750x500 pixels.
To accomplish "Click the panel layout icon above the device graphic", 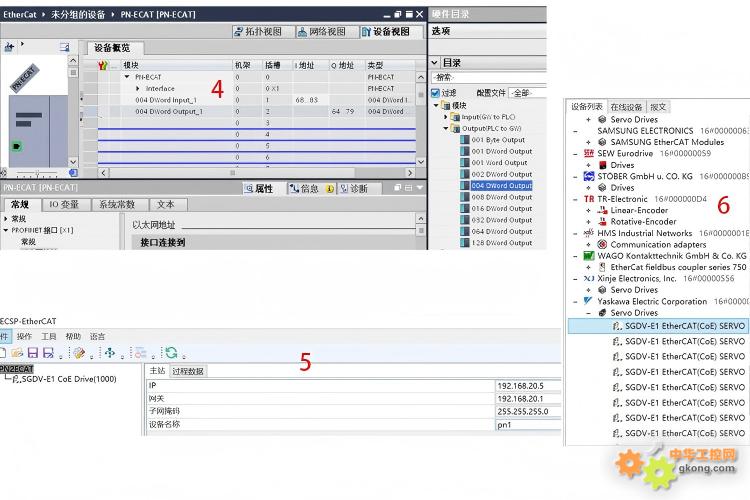I will tap(65, 47).
